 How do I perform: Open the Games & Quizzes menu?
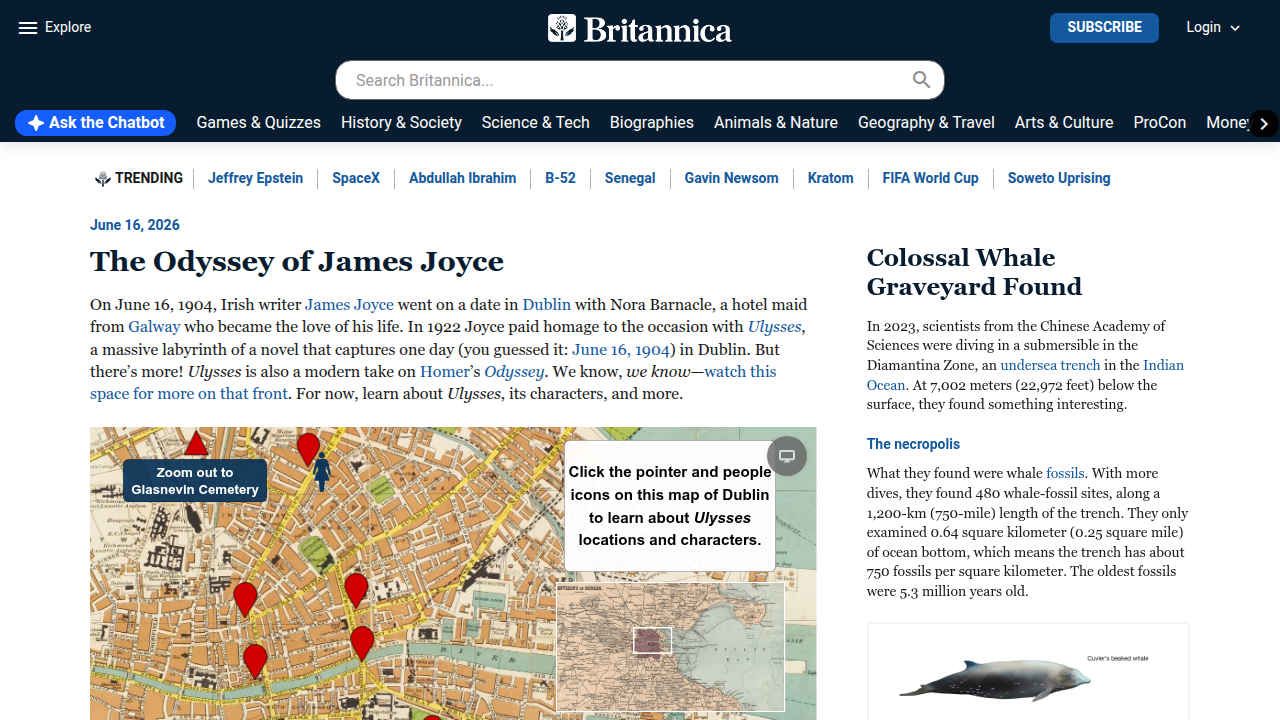(x=258, y=122)
